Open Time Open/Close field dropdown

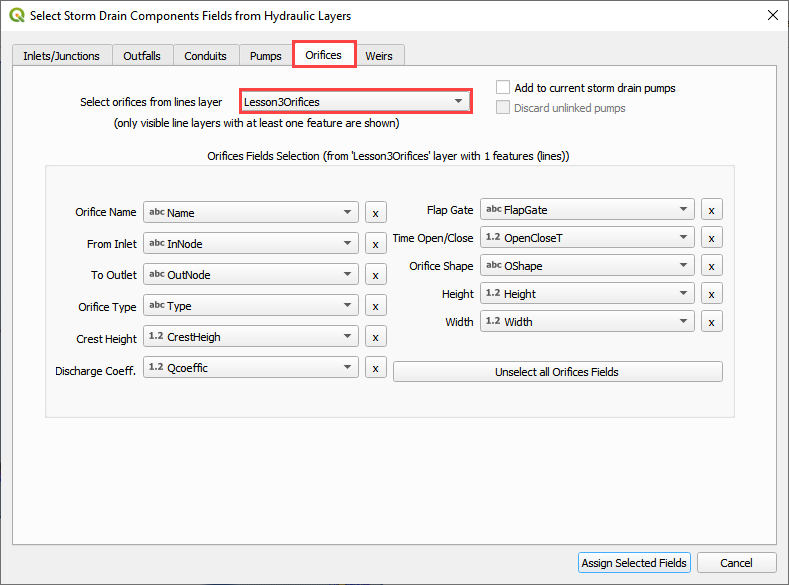click(587, 238)
